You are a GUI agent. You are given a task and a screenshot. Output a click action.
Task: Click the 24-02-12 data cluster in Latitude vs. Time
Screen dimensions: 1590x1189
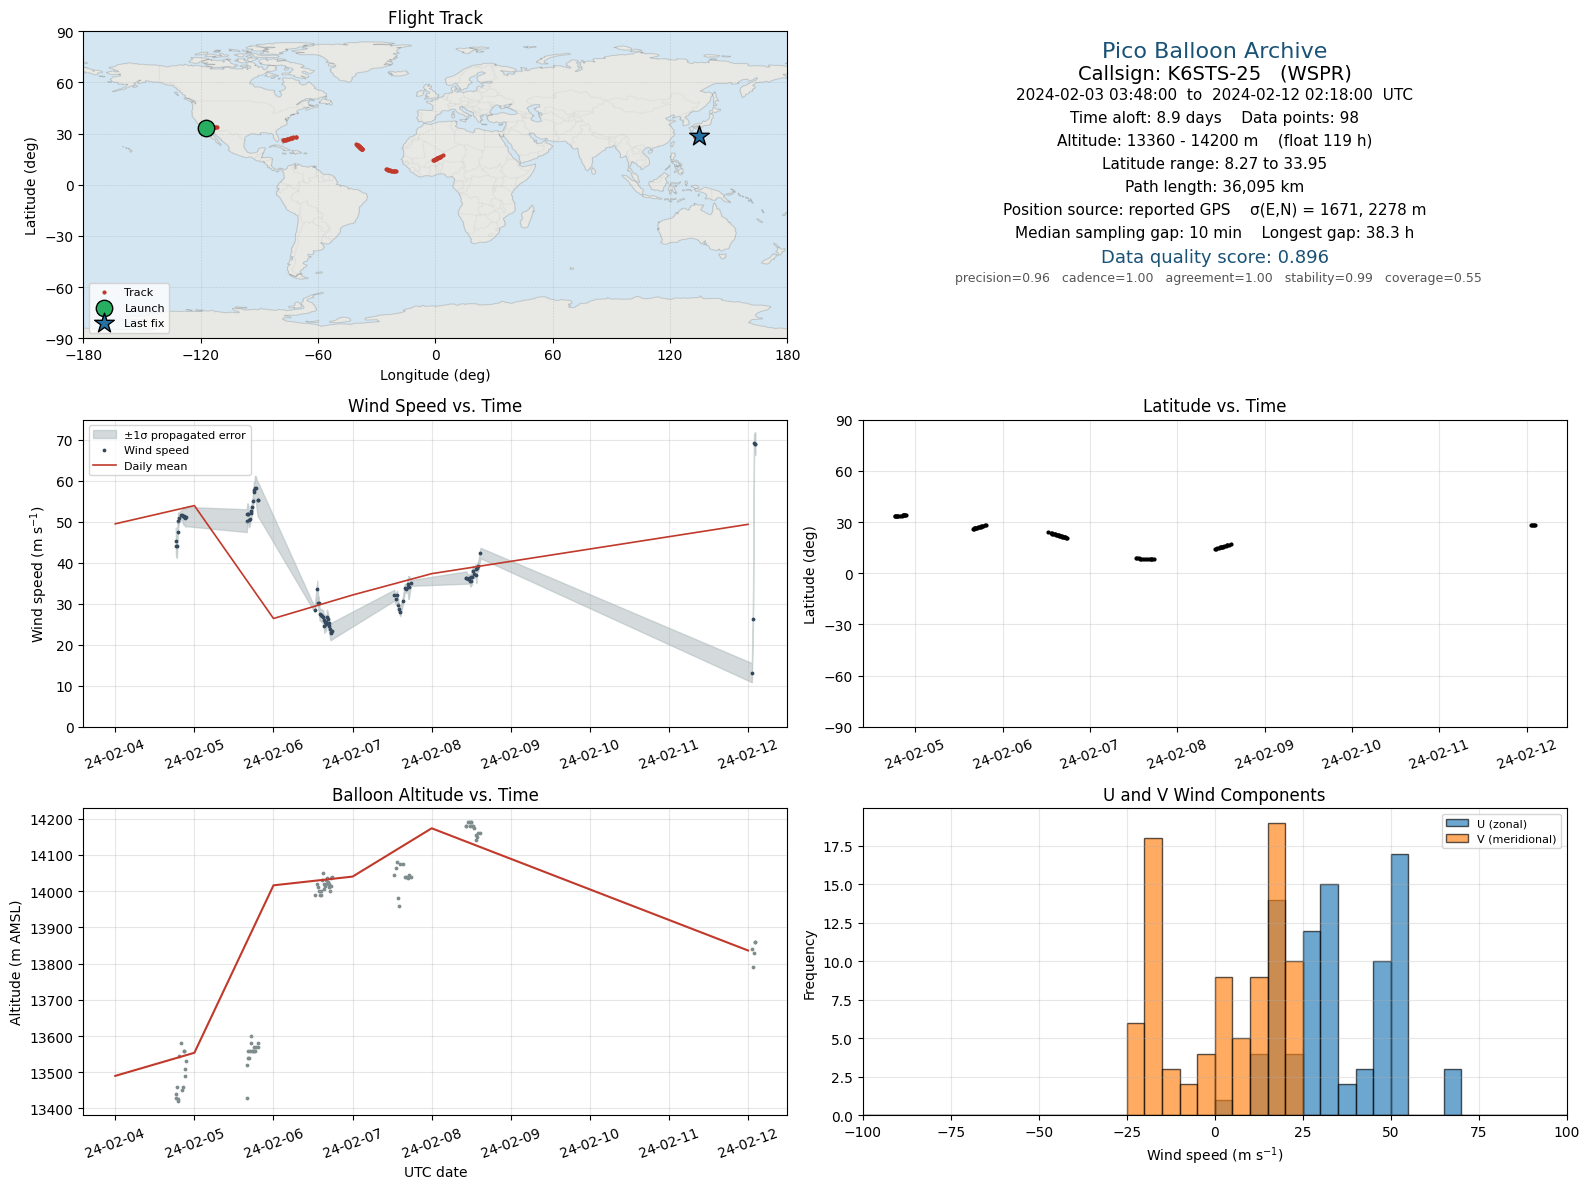[x=1533, y=525]
